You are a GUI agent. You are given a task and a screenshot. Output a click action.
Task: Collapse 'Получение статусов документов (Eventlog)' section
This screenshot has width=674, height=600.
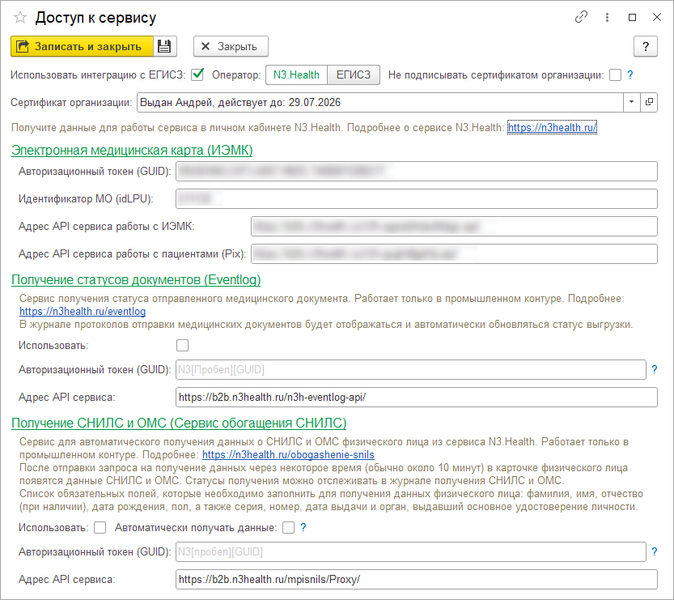coord(136,280)
